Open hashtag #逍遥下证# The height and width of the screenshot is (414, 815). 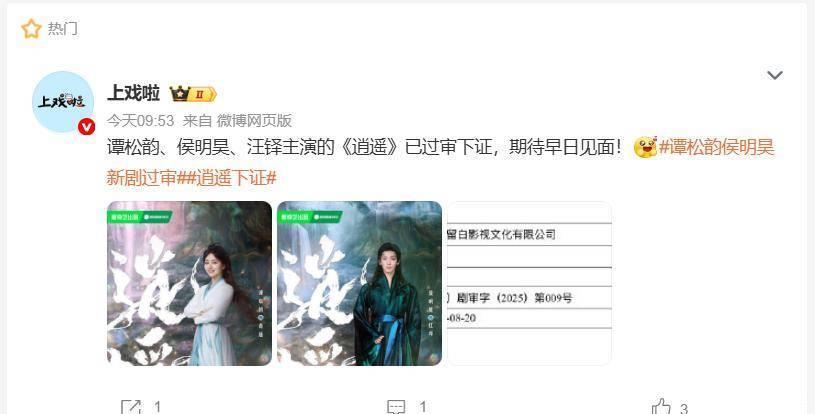(x=236, y=178)
